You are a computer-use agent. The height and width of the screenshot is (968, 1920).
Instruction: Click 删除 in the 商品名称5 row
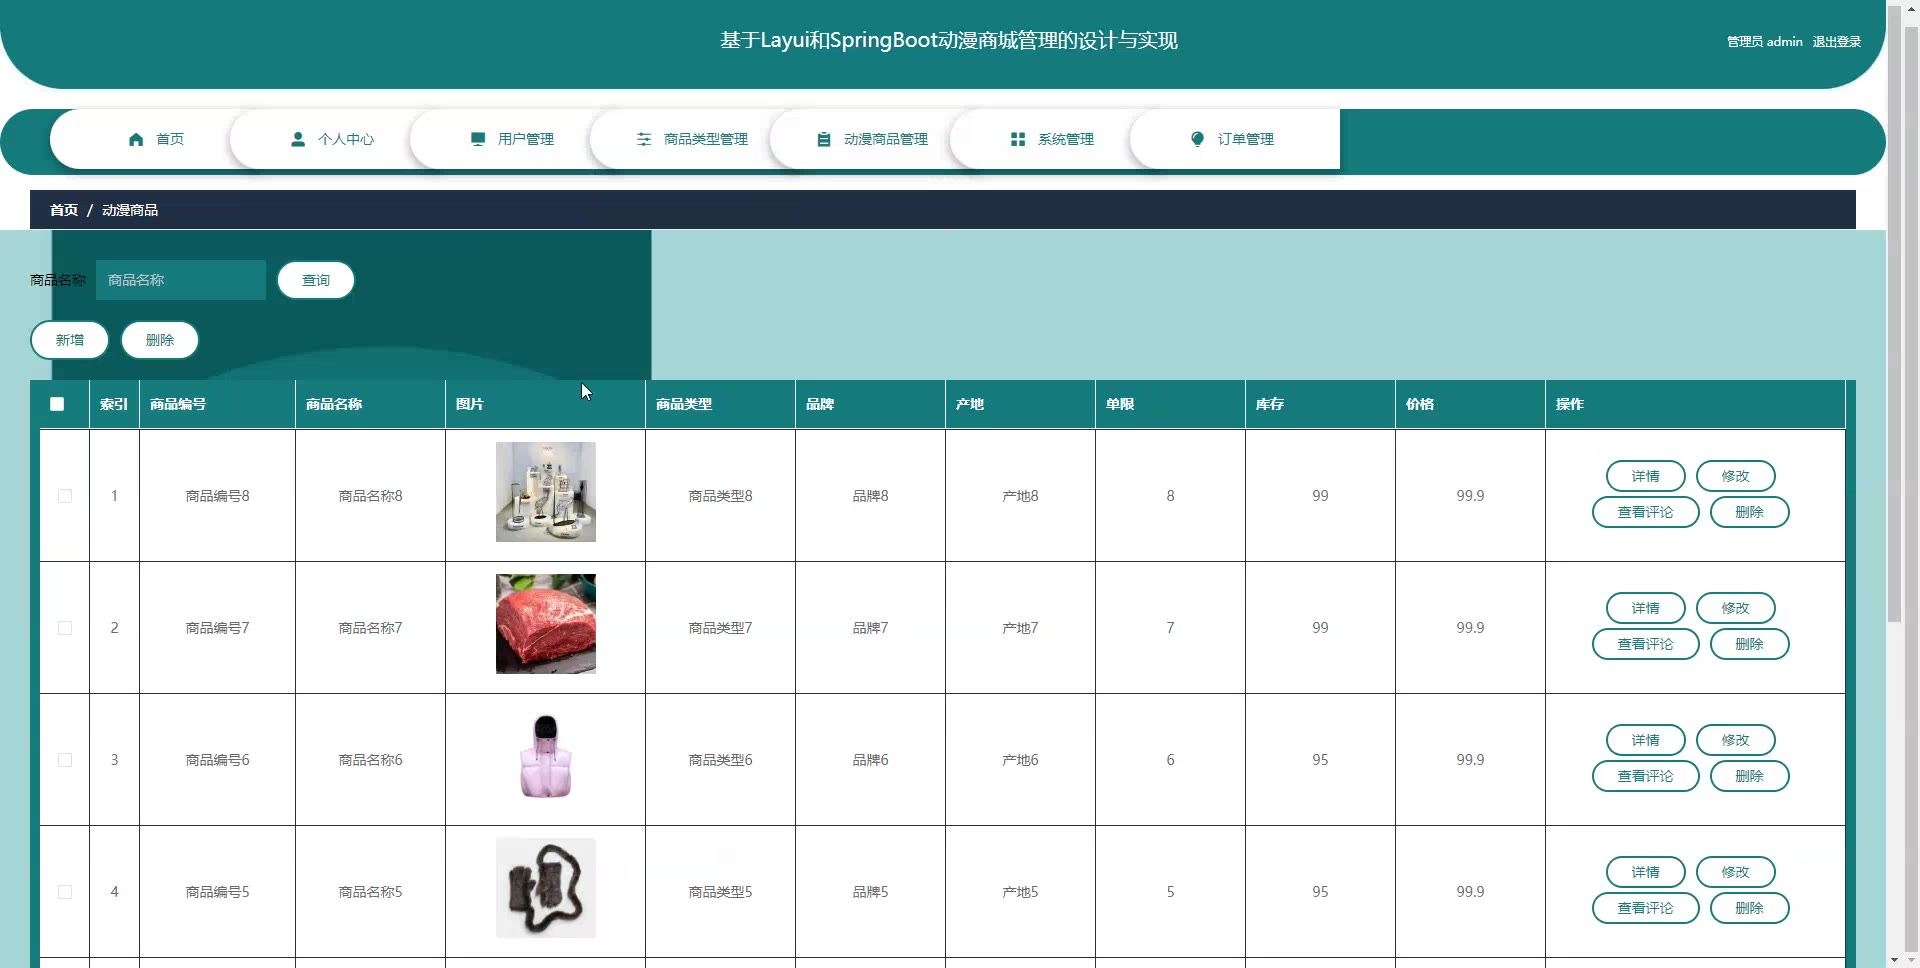point(1750,908)
